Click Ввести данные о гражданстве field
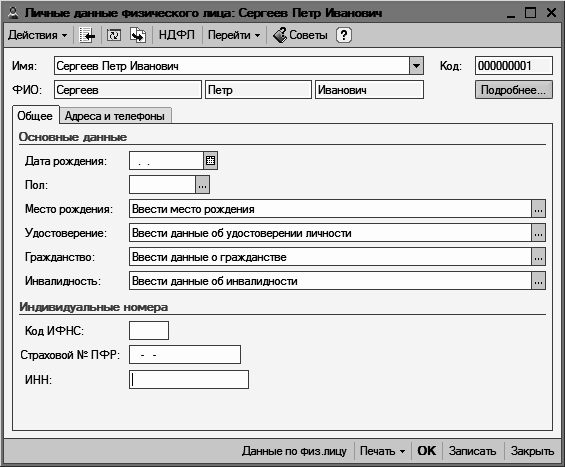 (x=330, y=257)
